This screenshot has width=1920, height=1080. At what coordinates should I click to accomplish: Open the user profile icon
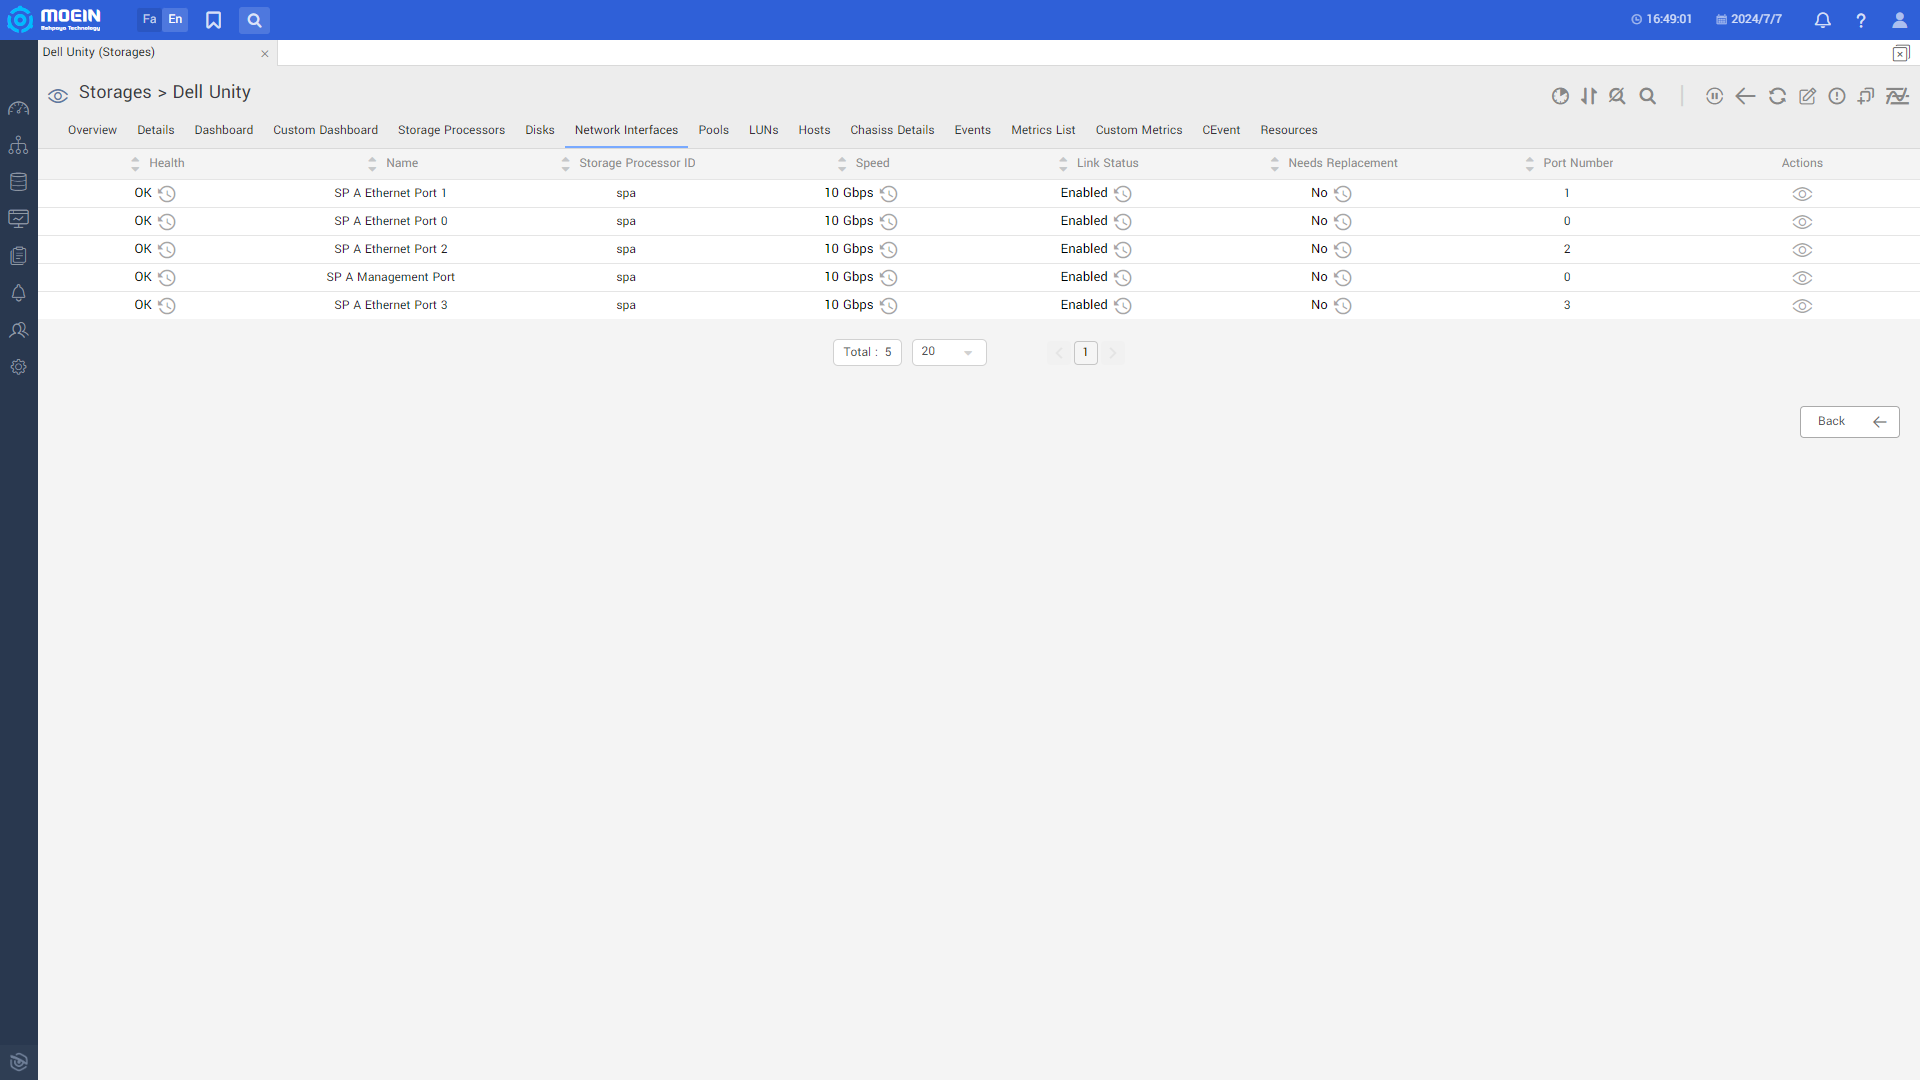(1900, 20)
